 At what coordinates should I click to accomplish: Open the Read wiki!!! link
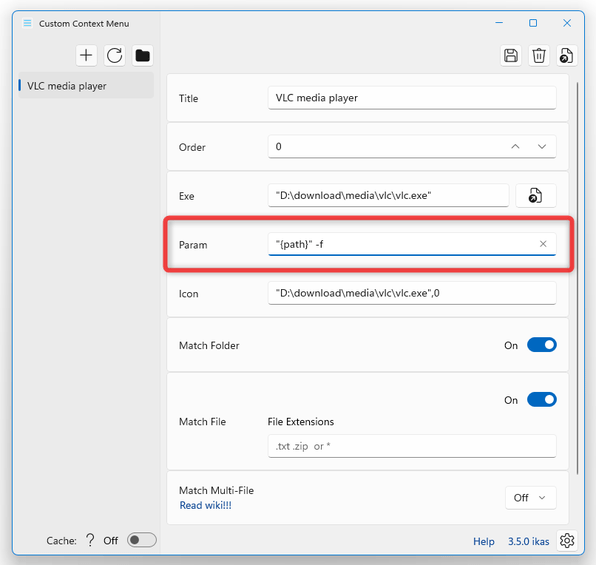pos(205,505)
